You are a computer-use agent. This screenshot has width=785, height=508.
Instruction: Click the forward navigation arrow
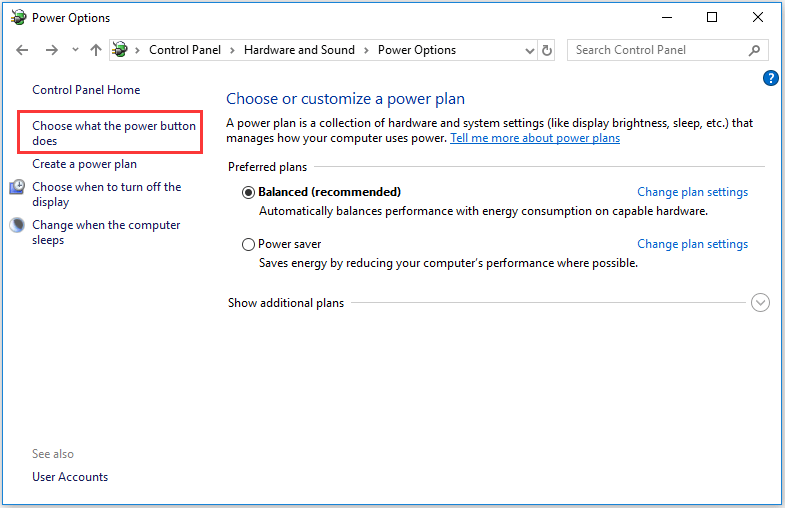tap(51, 50)
